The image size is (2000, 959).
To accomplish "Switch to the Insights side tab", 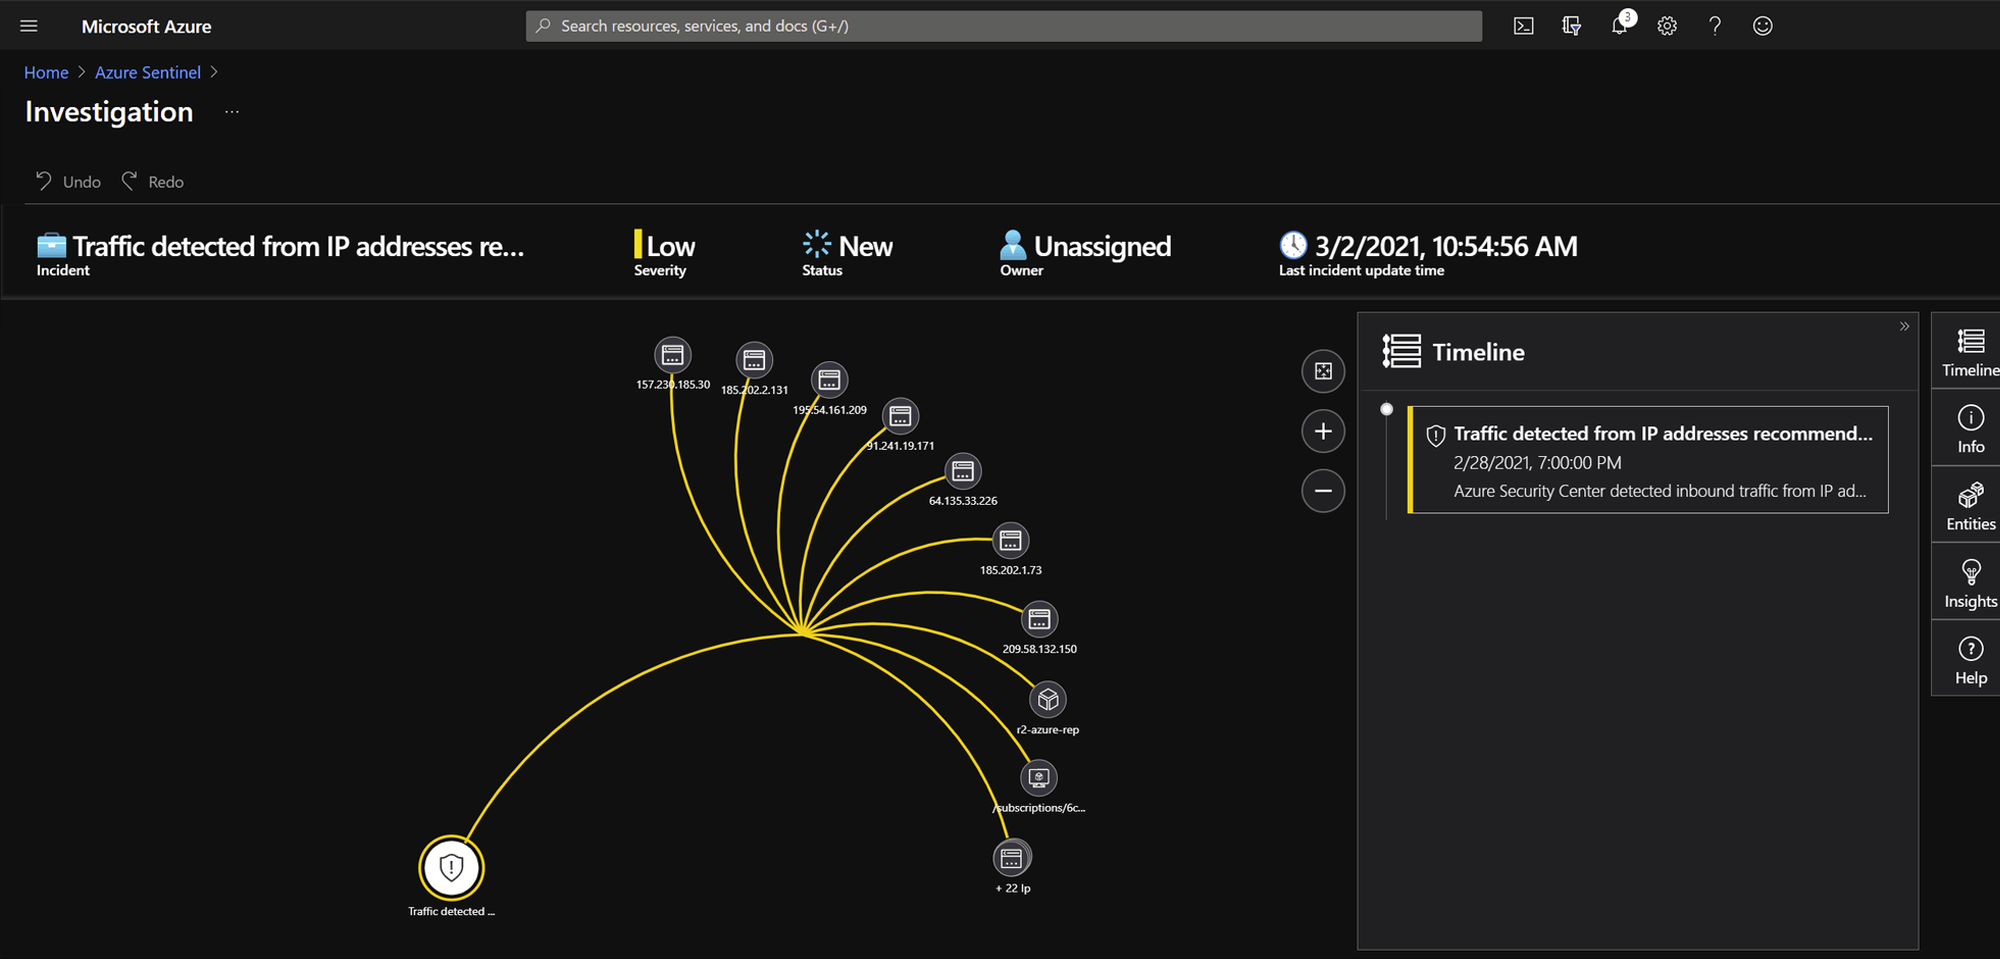I will pyautogui.click(x=1970, y=583).
